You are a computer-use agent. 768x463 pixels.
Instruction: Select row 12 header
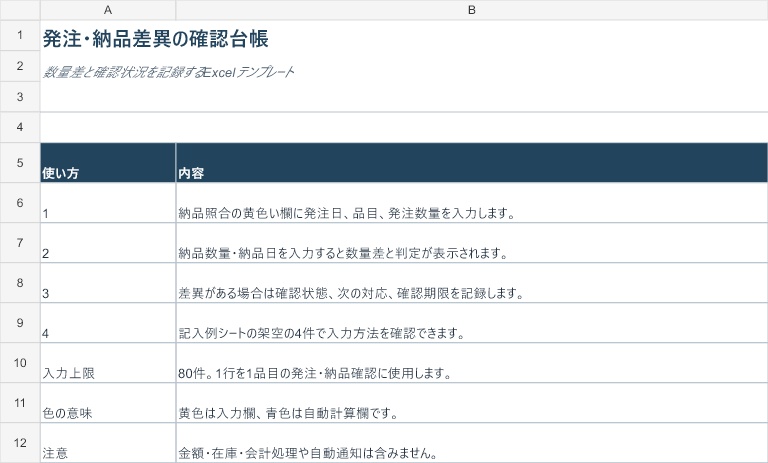point(20,443)
